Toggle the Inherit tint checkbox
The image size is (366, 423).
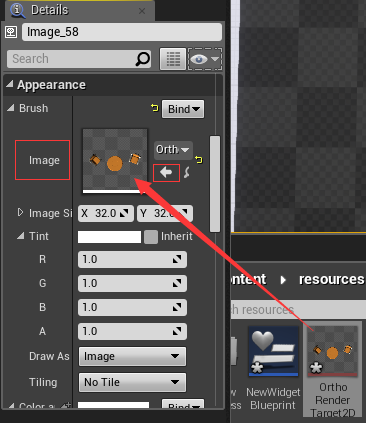(x=151, y=237)
